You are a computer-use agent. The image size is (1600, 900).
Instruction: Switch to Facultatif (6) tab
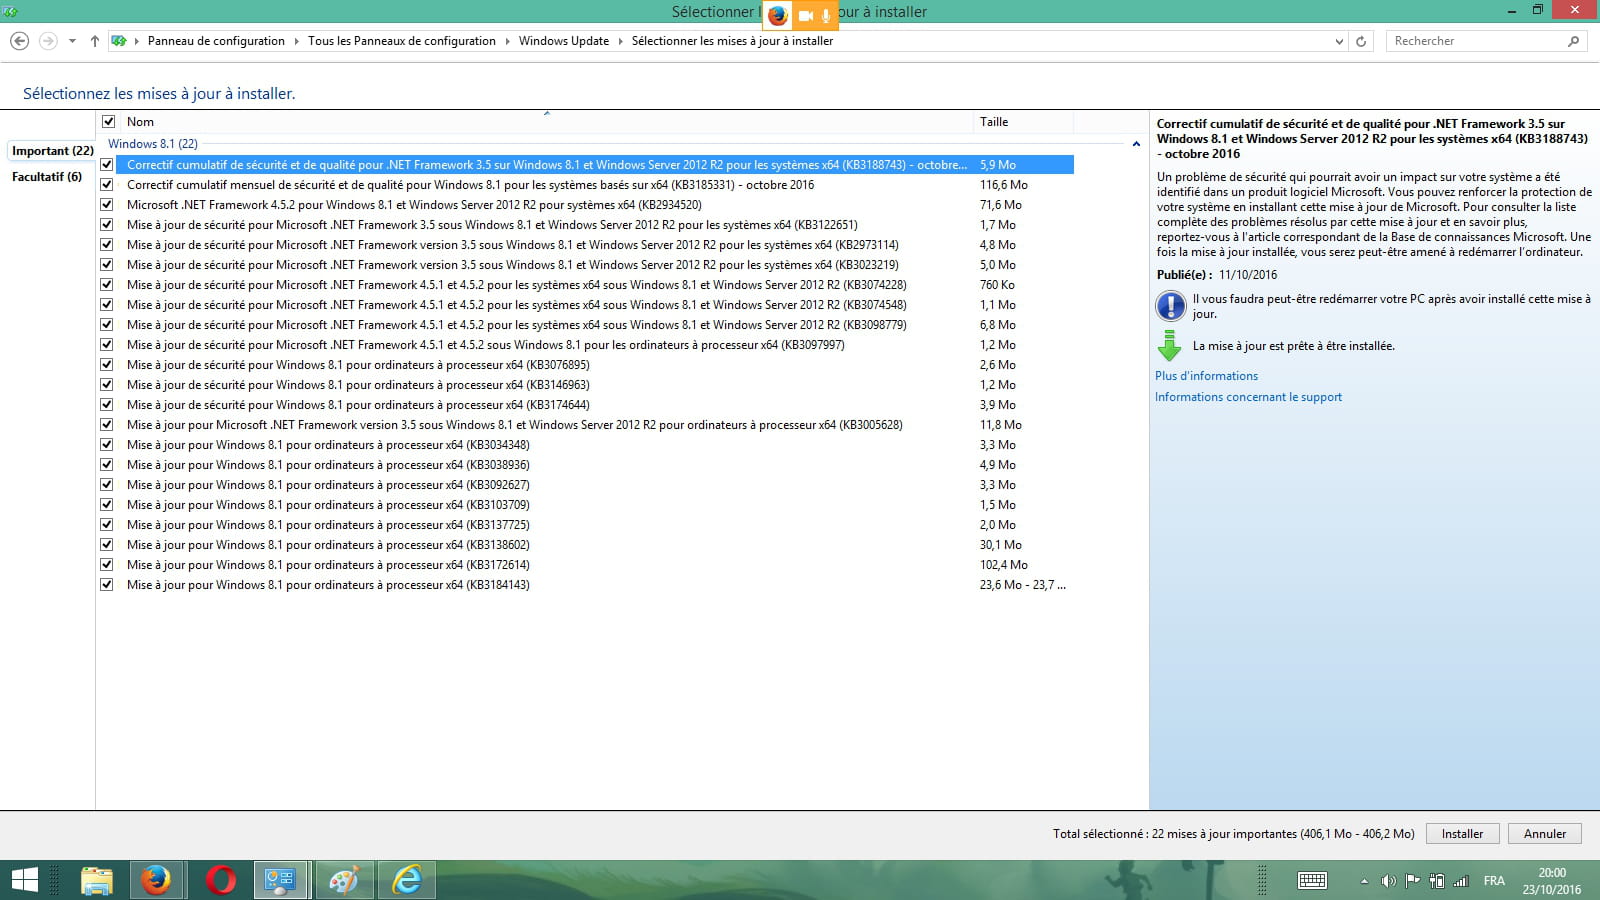click(47, 177)
